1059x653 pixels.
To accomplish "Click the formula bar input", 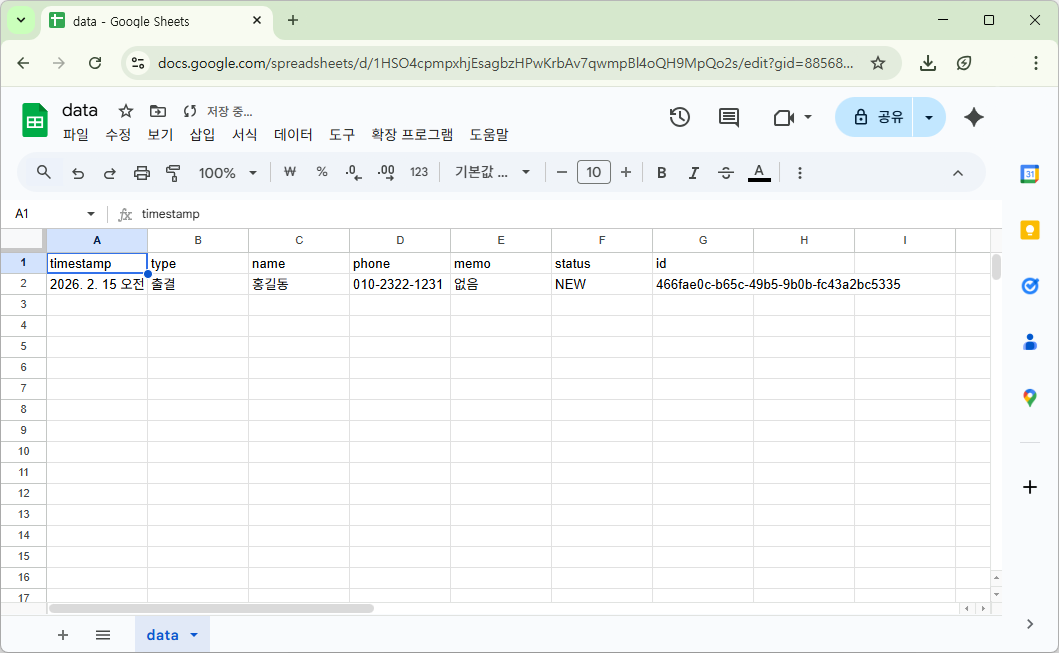I will (x=560, y=214).
